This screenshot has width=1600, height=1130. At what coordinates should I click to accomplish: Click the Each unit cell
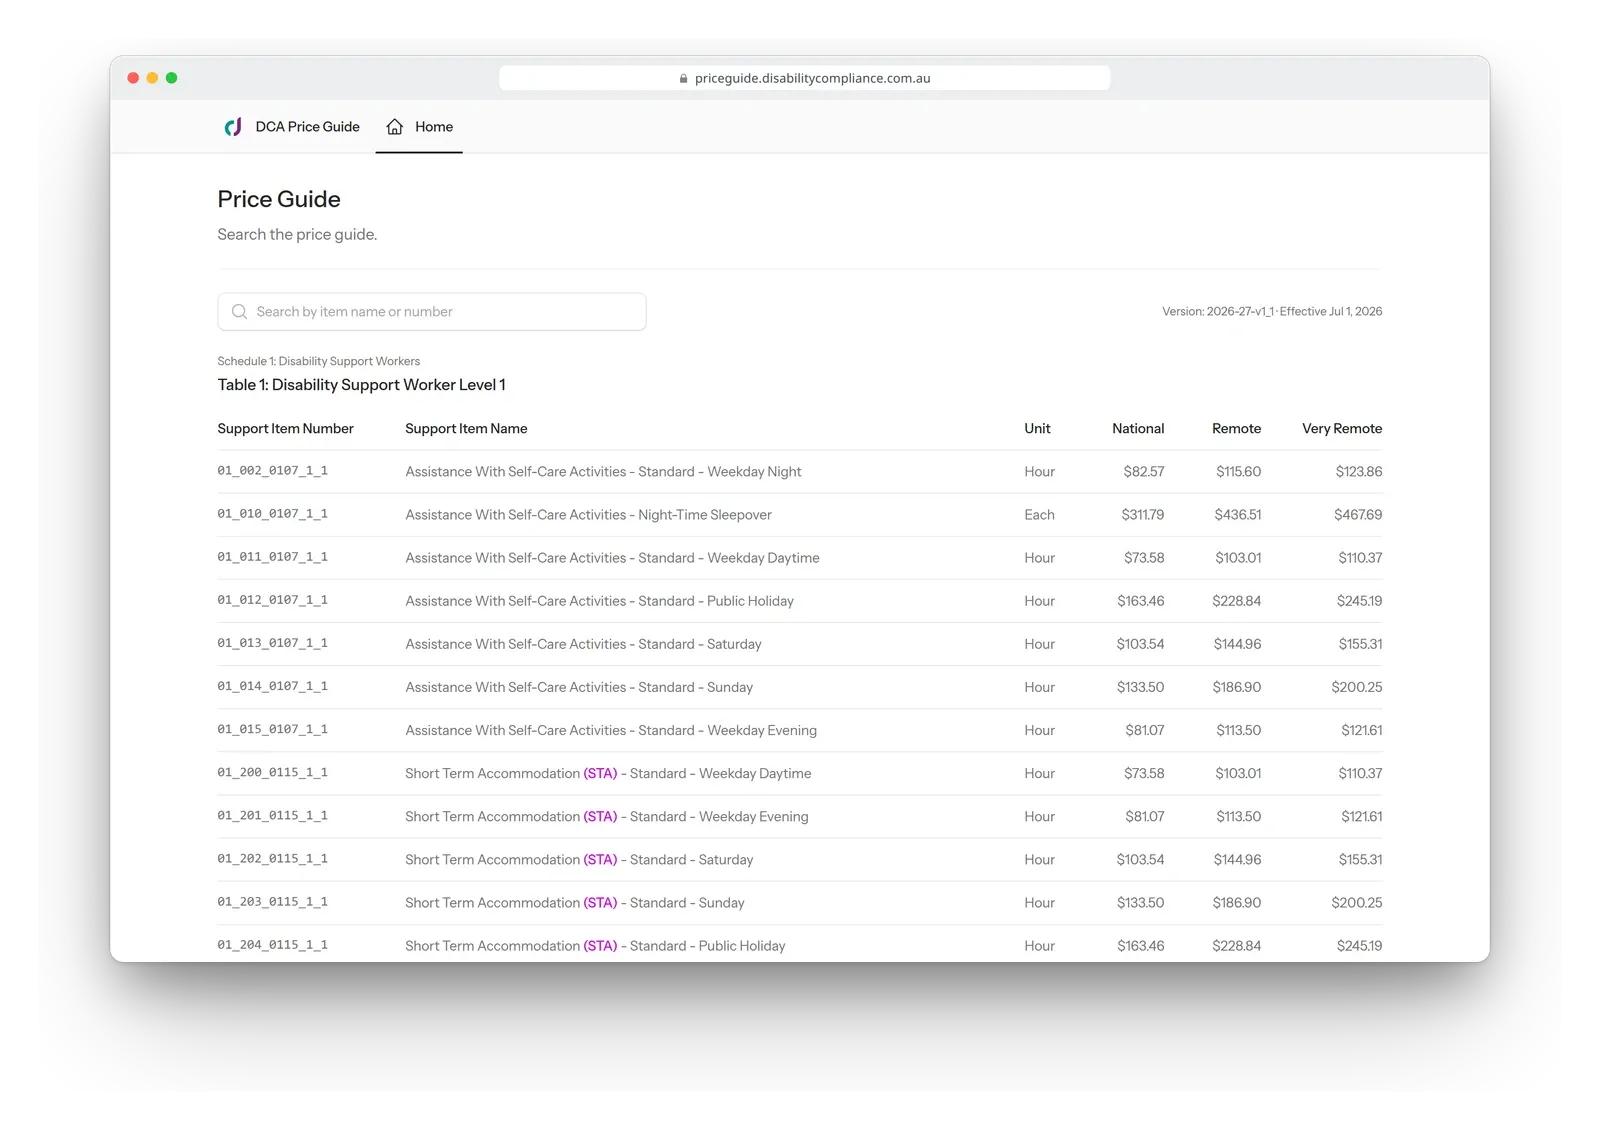1039,515
